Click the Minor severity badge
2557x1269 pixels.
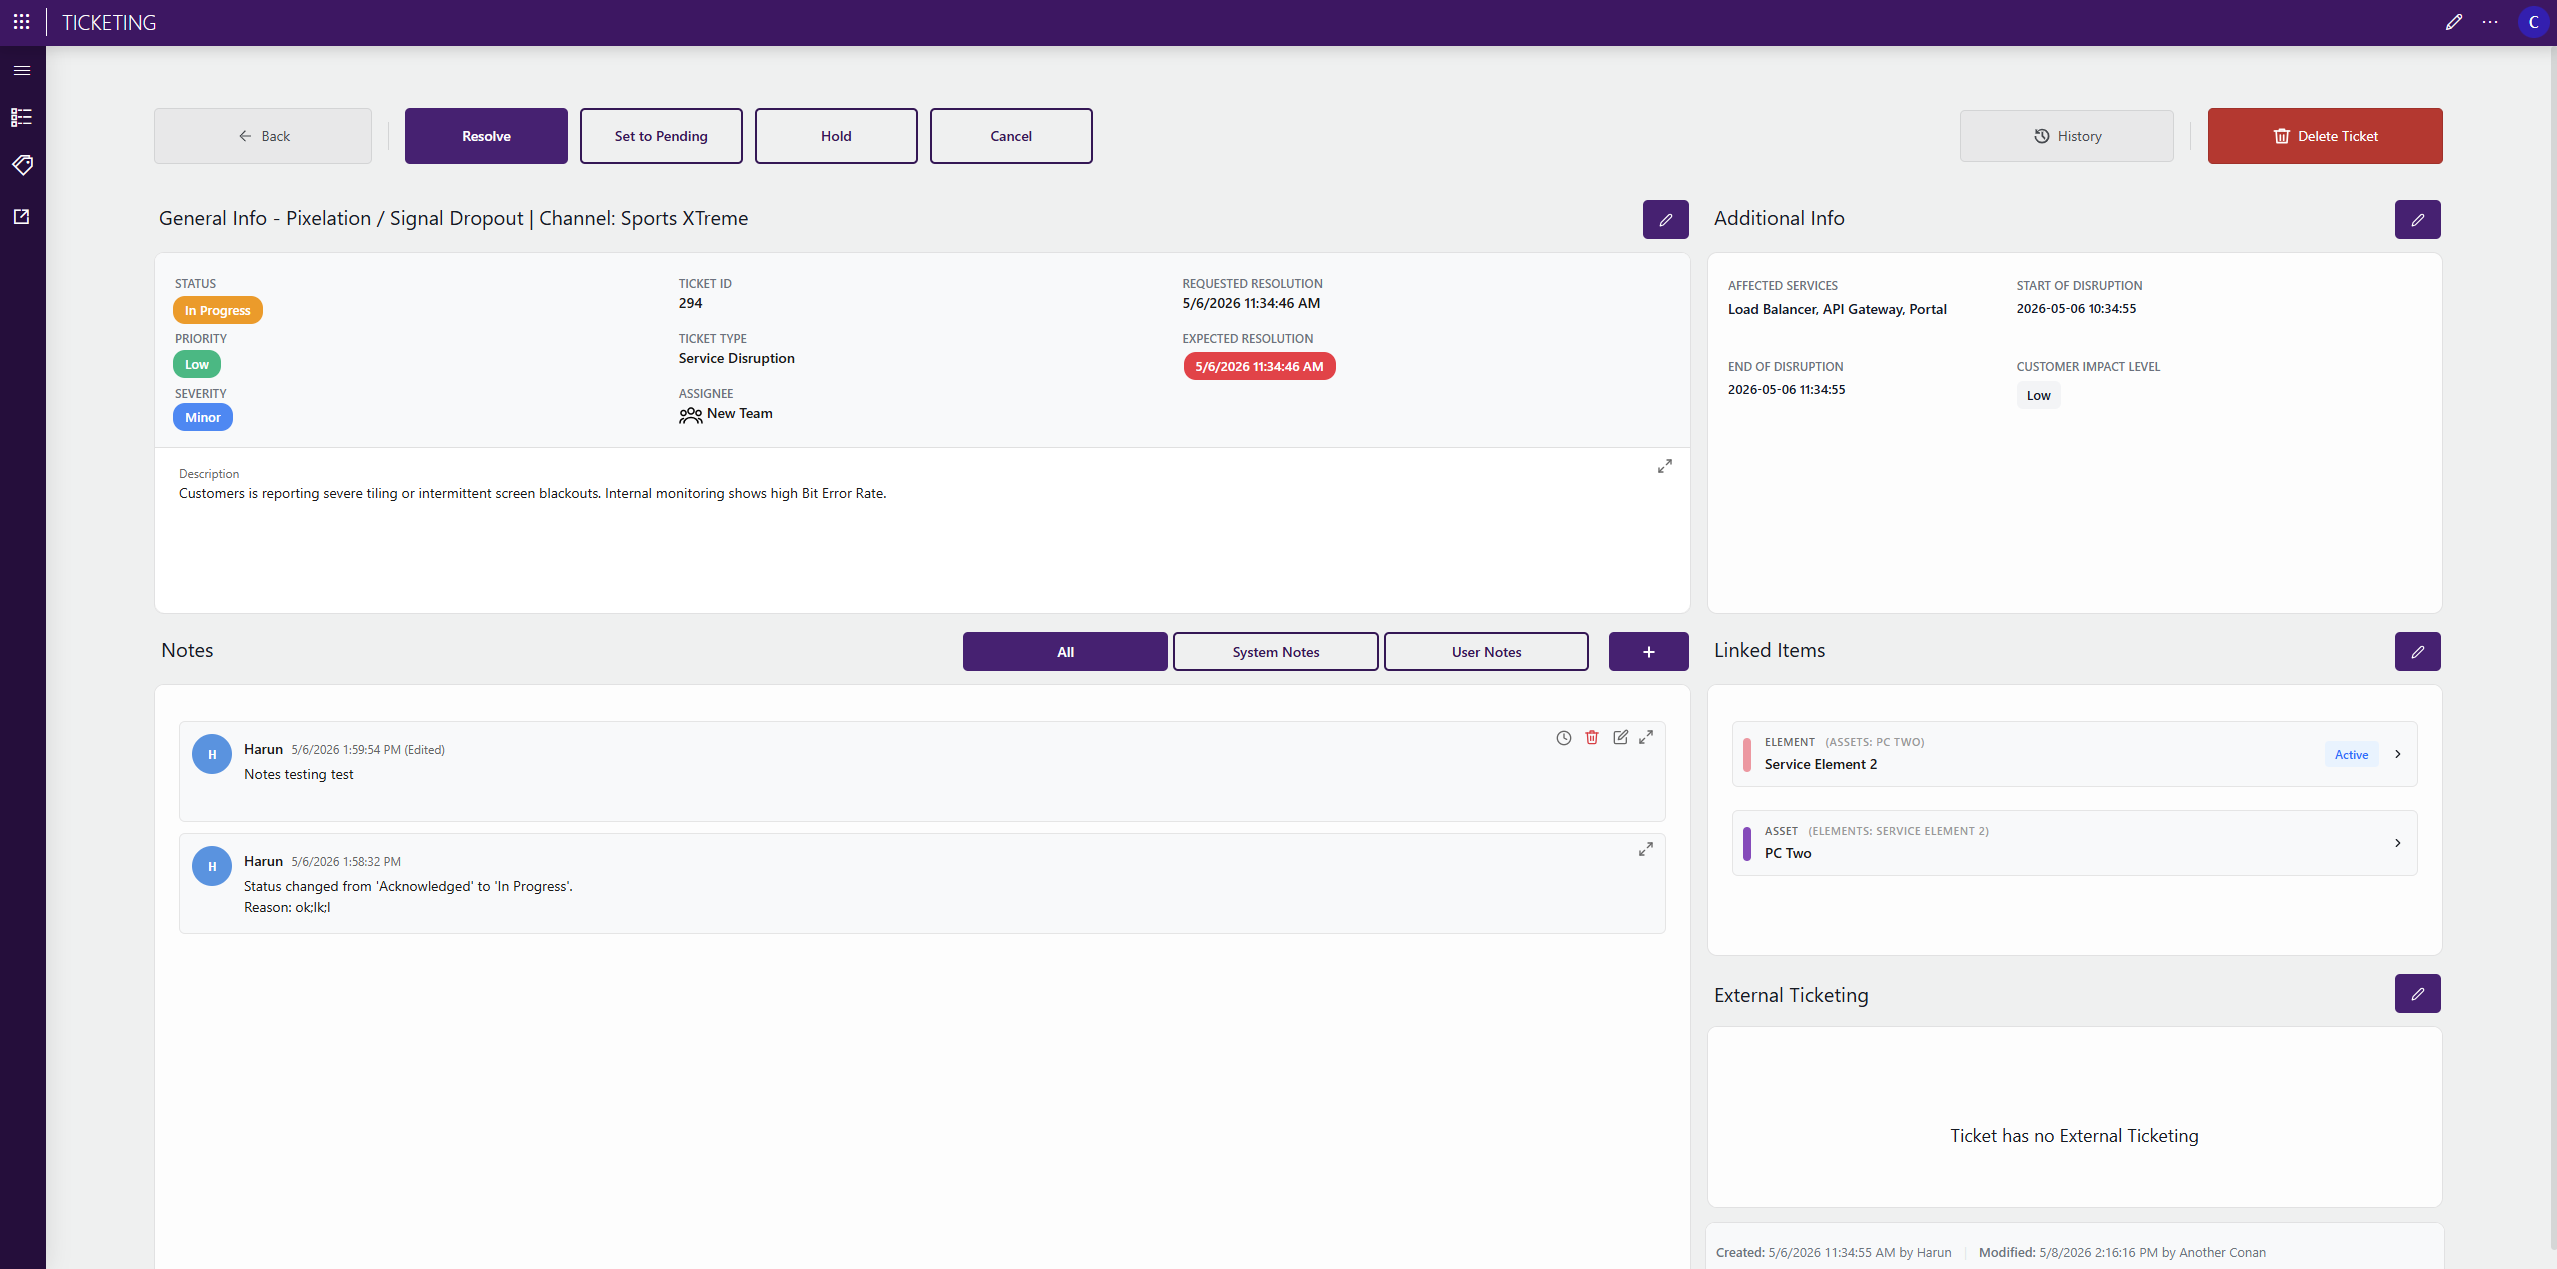203,418
